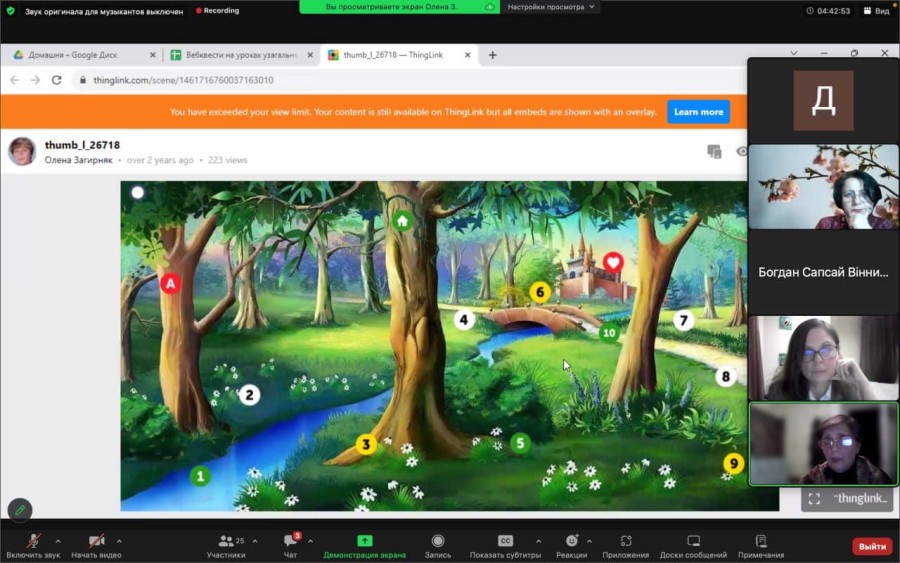Open white hotspot number 8
Viewport: 900px width, 563px height.
[x=726, y=376]
